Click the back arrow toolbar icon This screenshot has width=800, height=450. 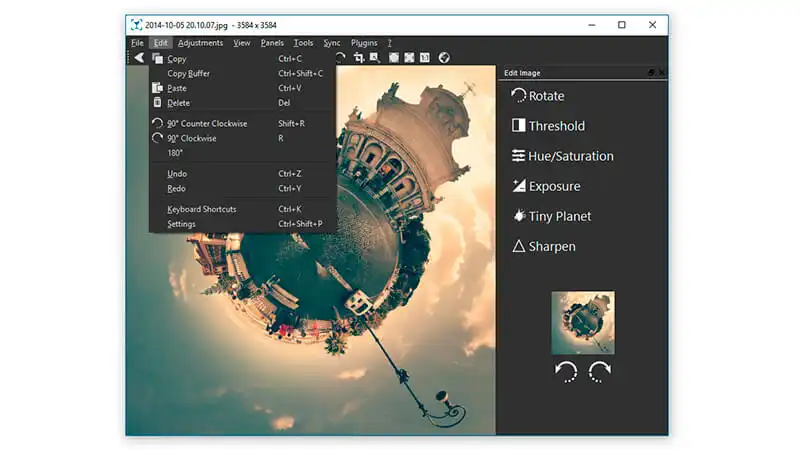point(139,58)
